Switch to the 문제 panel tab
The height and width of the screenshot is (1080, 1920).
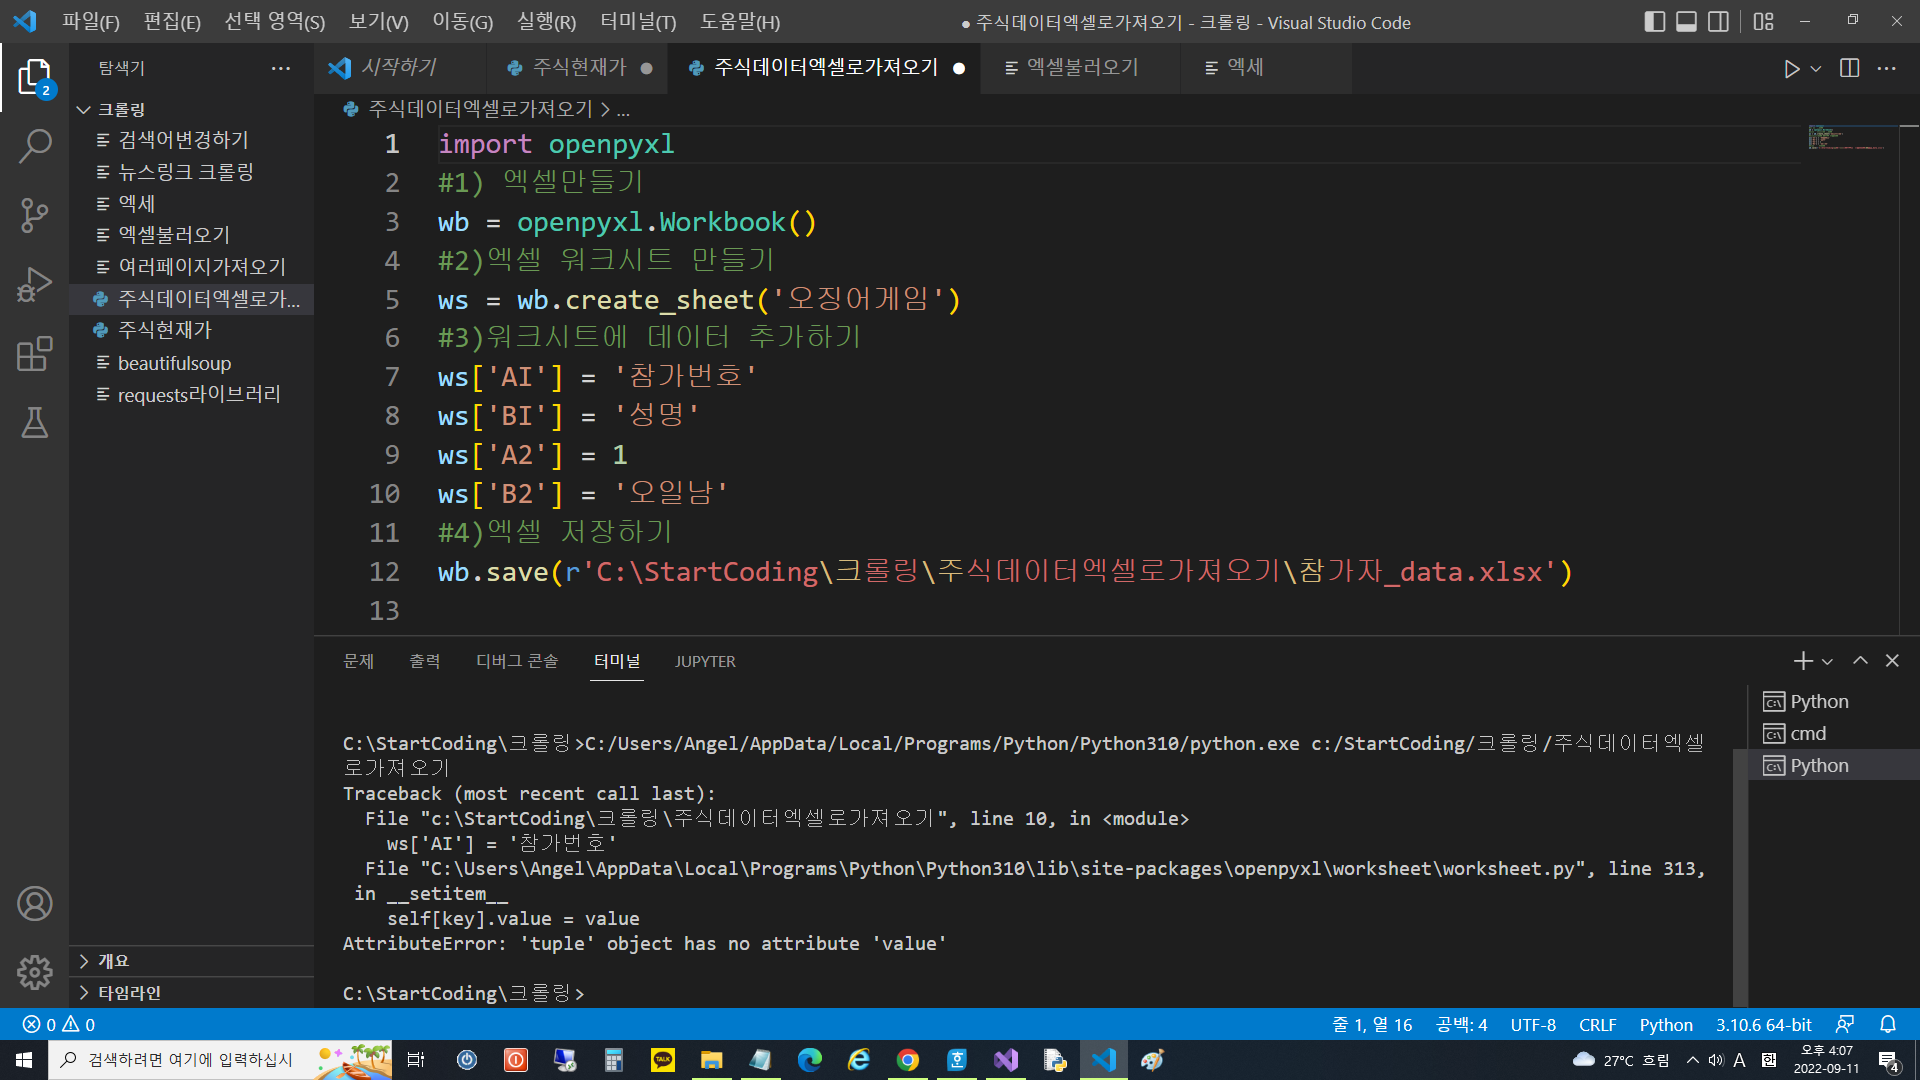358,661
